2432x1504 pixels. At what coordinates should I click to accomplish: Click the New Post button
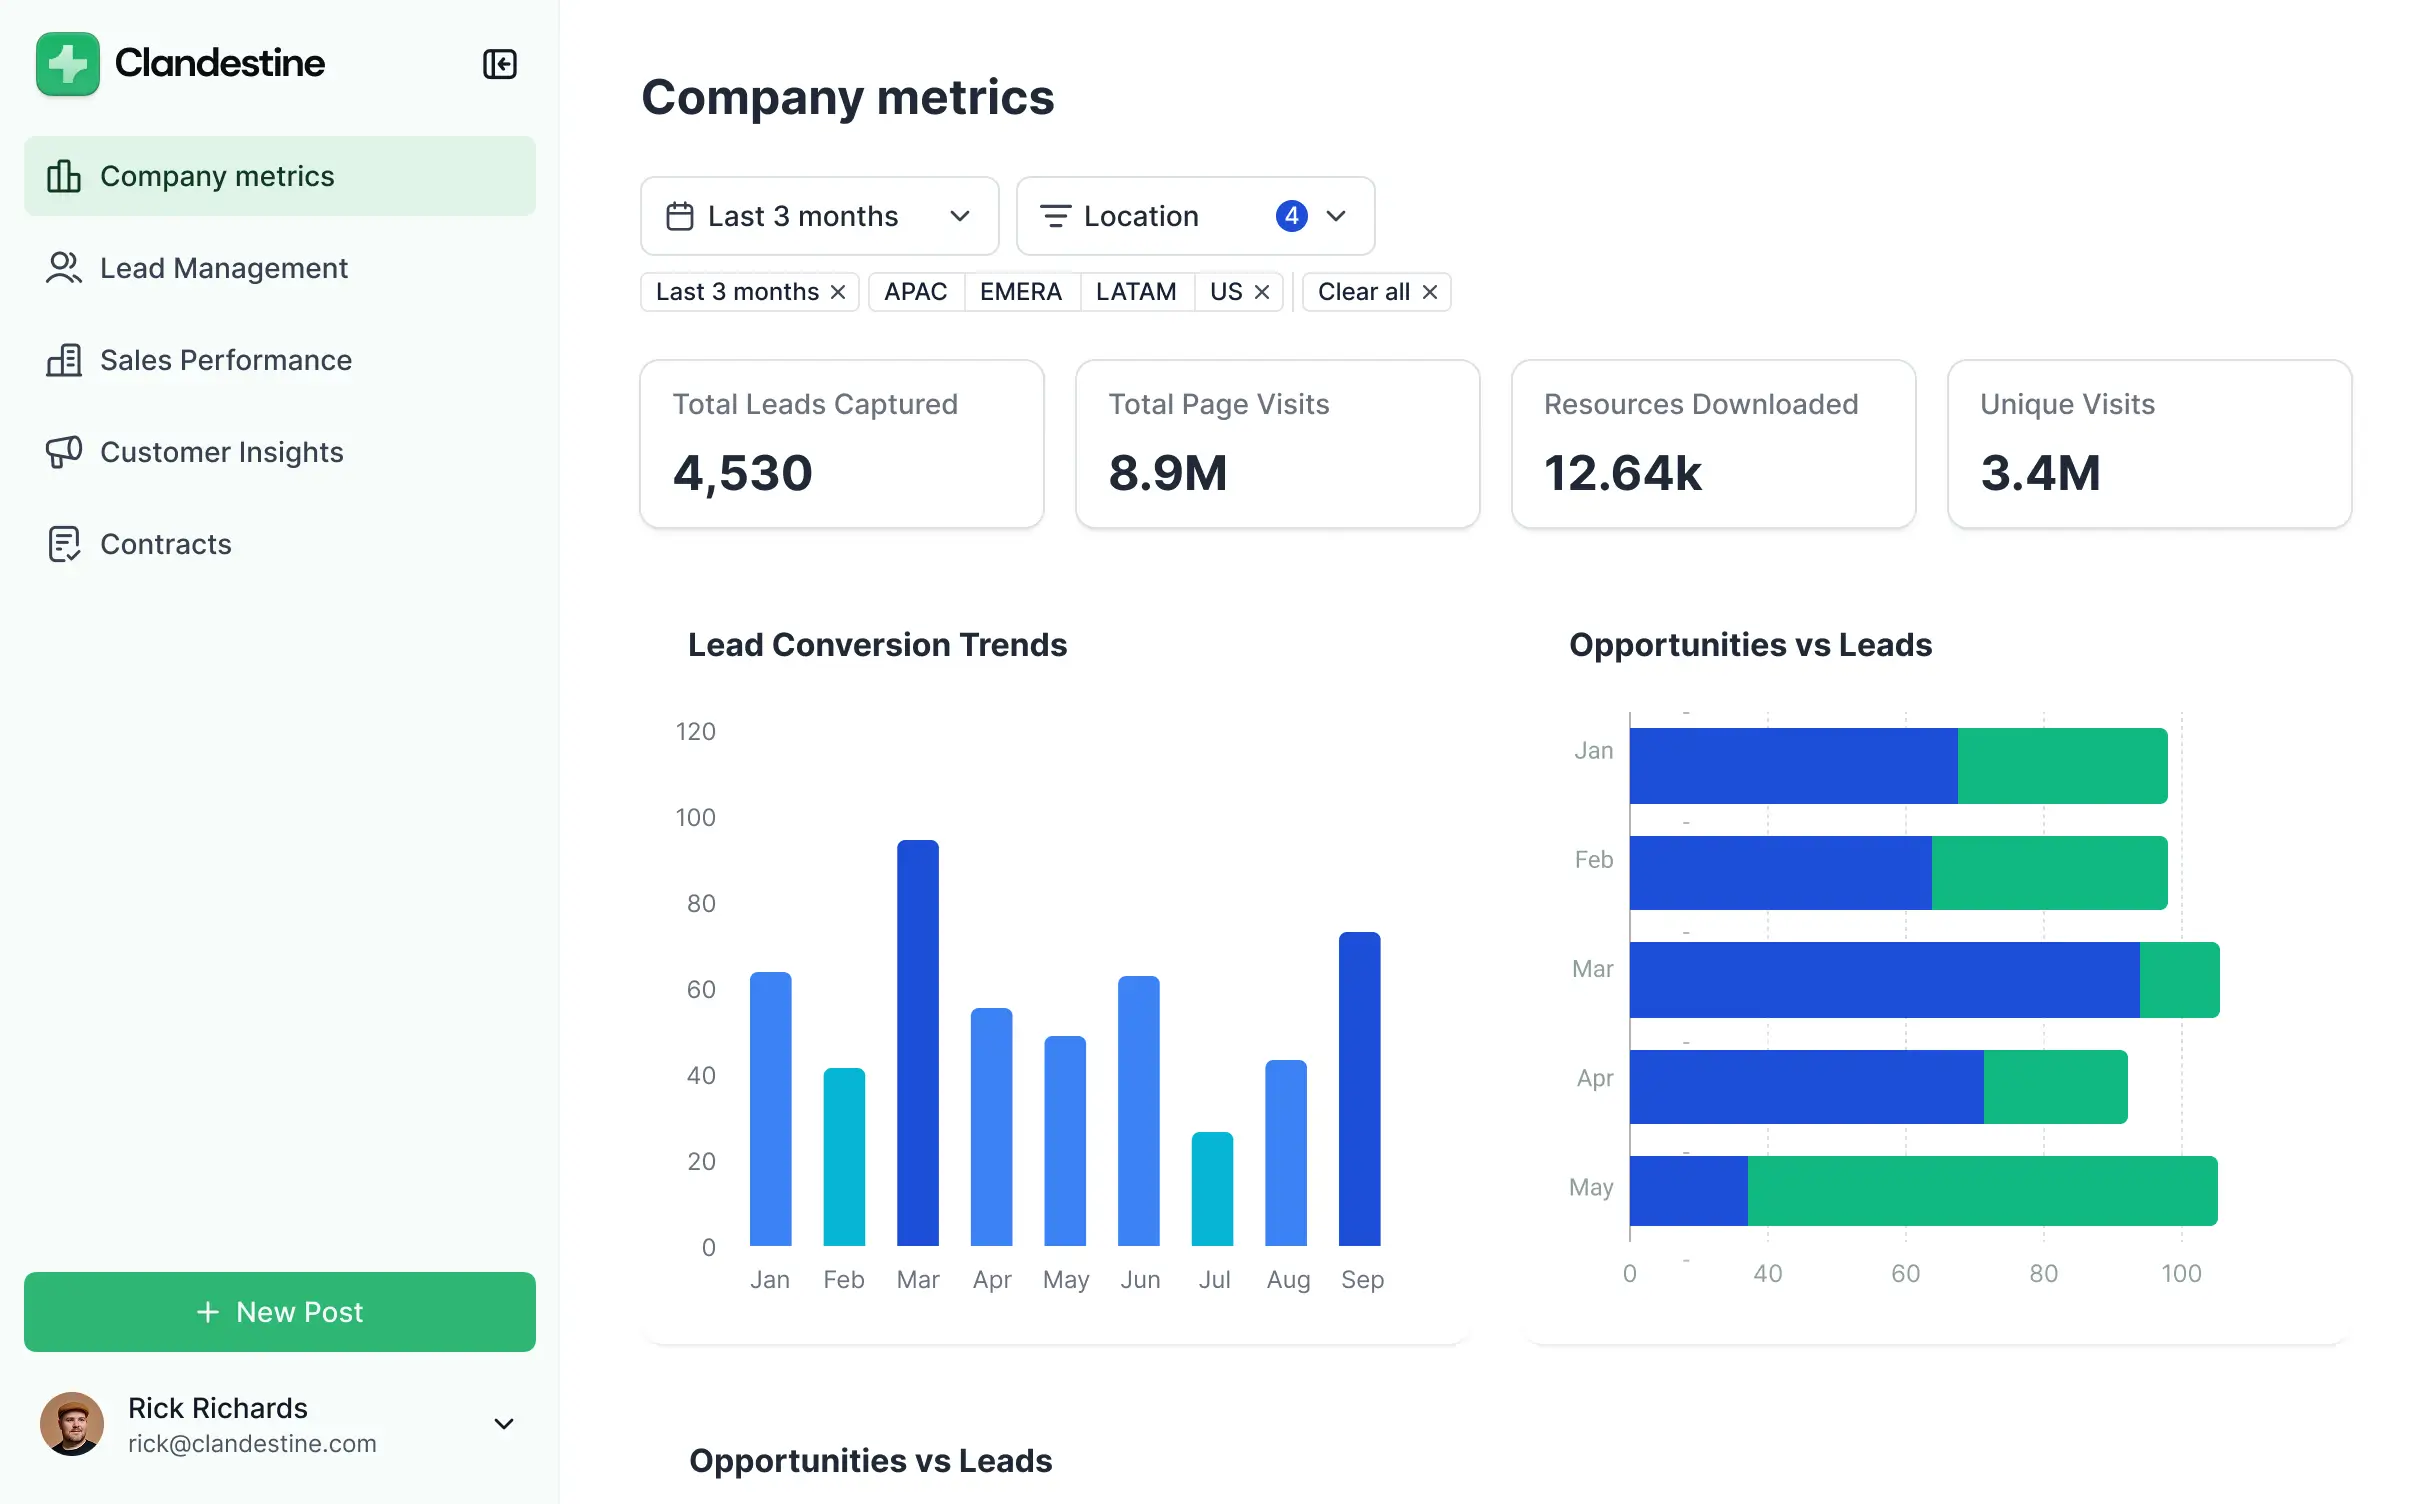279,1312
